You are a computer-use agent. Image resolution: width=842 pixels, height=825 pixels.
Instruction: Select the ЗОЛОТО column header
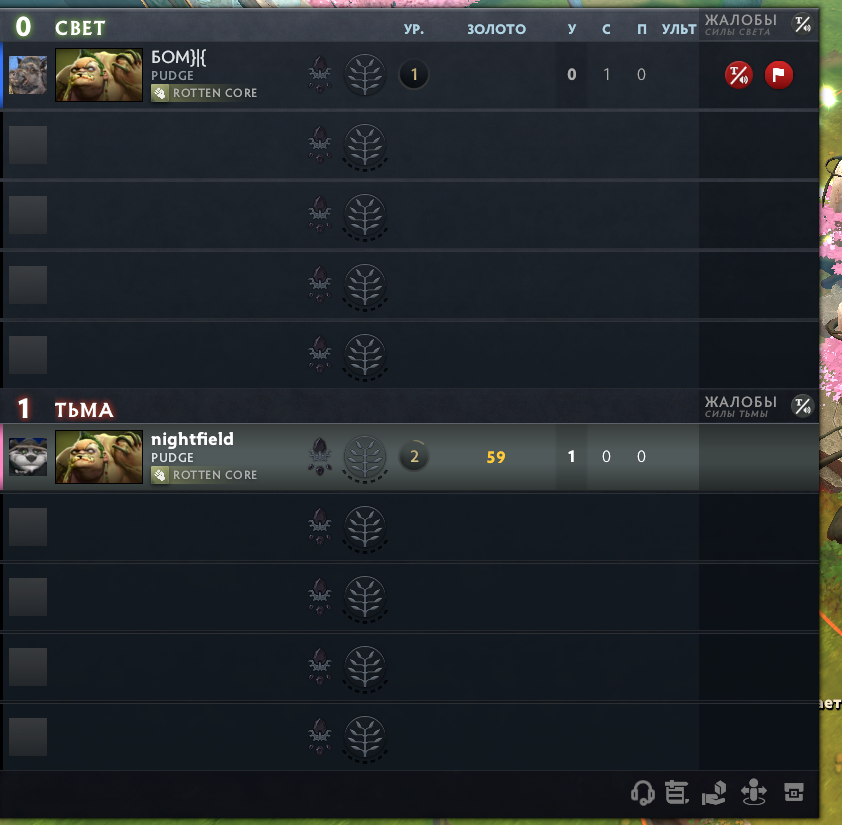coord(496,29)
